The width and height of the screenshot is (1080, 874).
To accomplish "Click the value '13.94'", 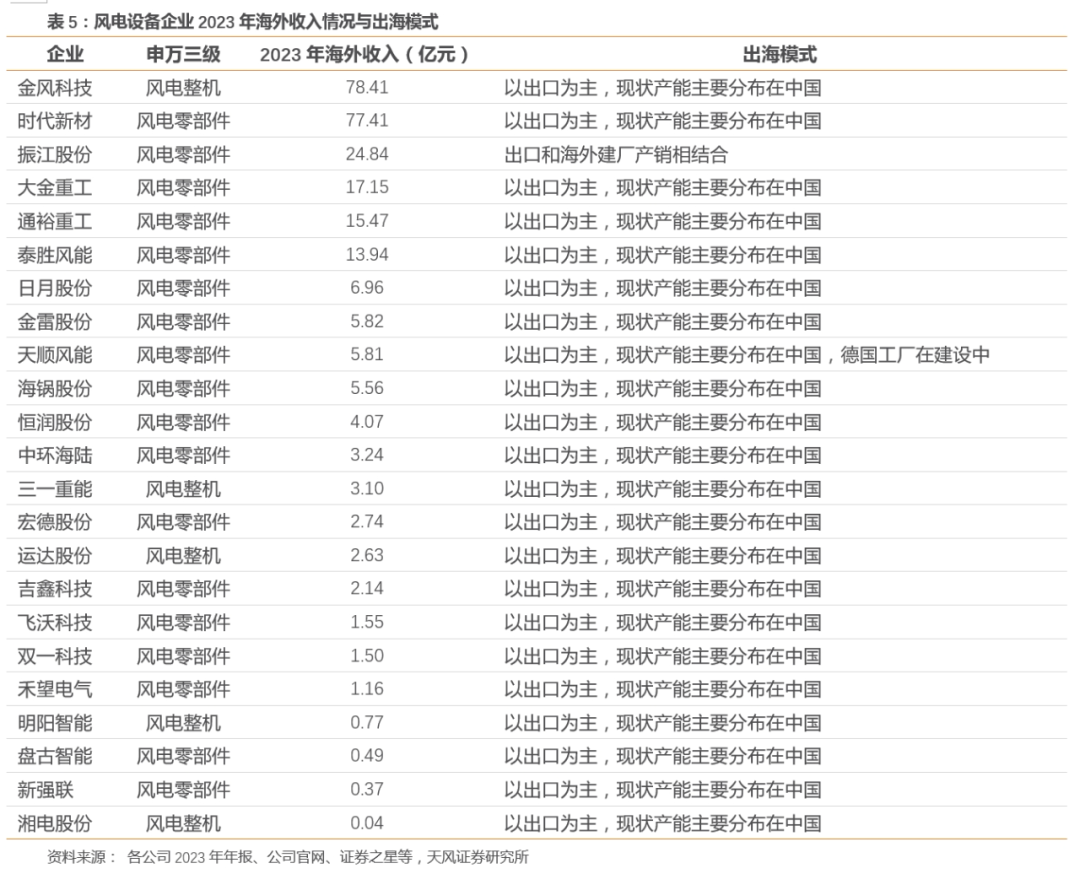I will point(367,255).
